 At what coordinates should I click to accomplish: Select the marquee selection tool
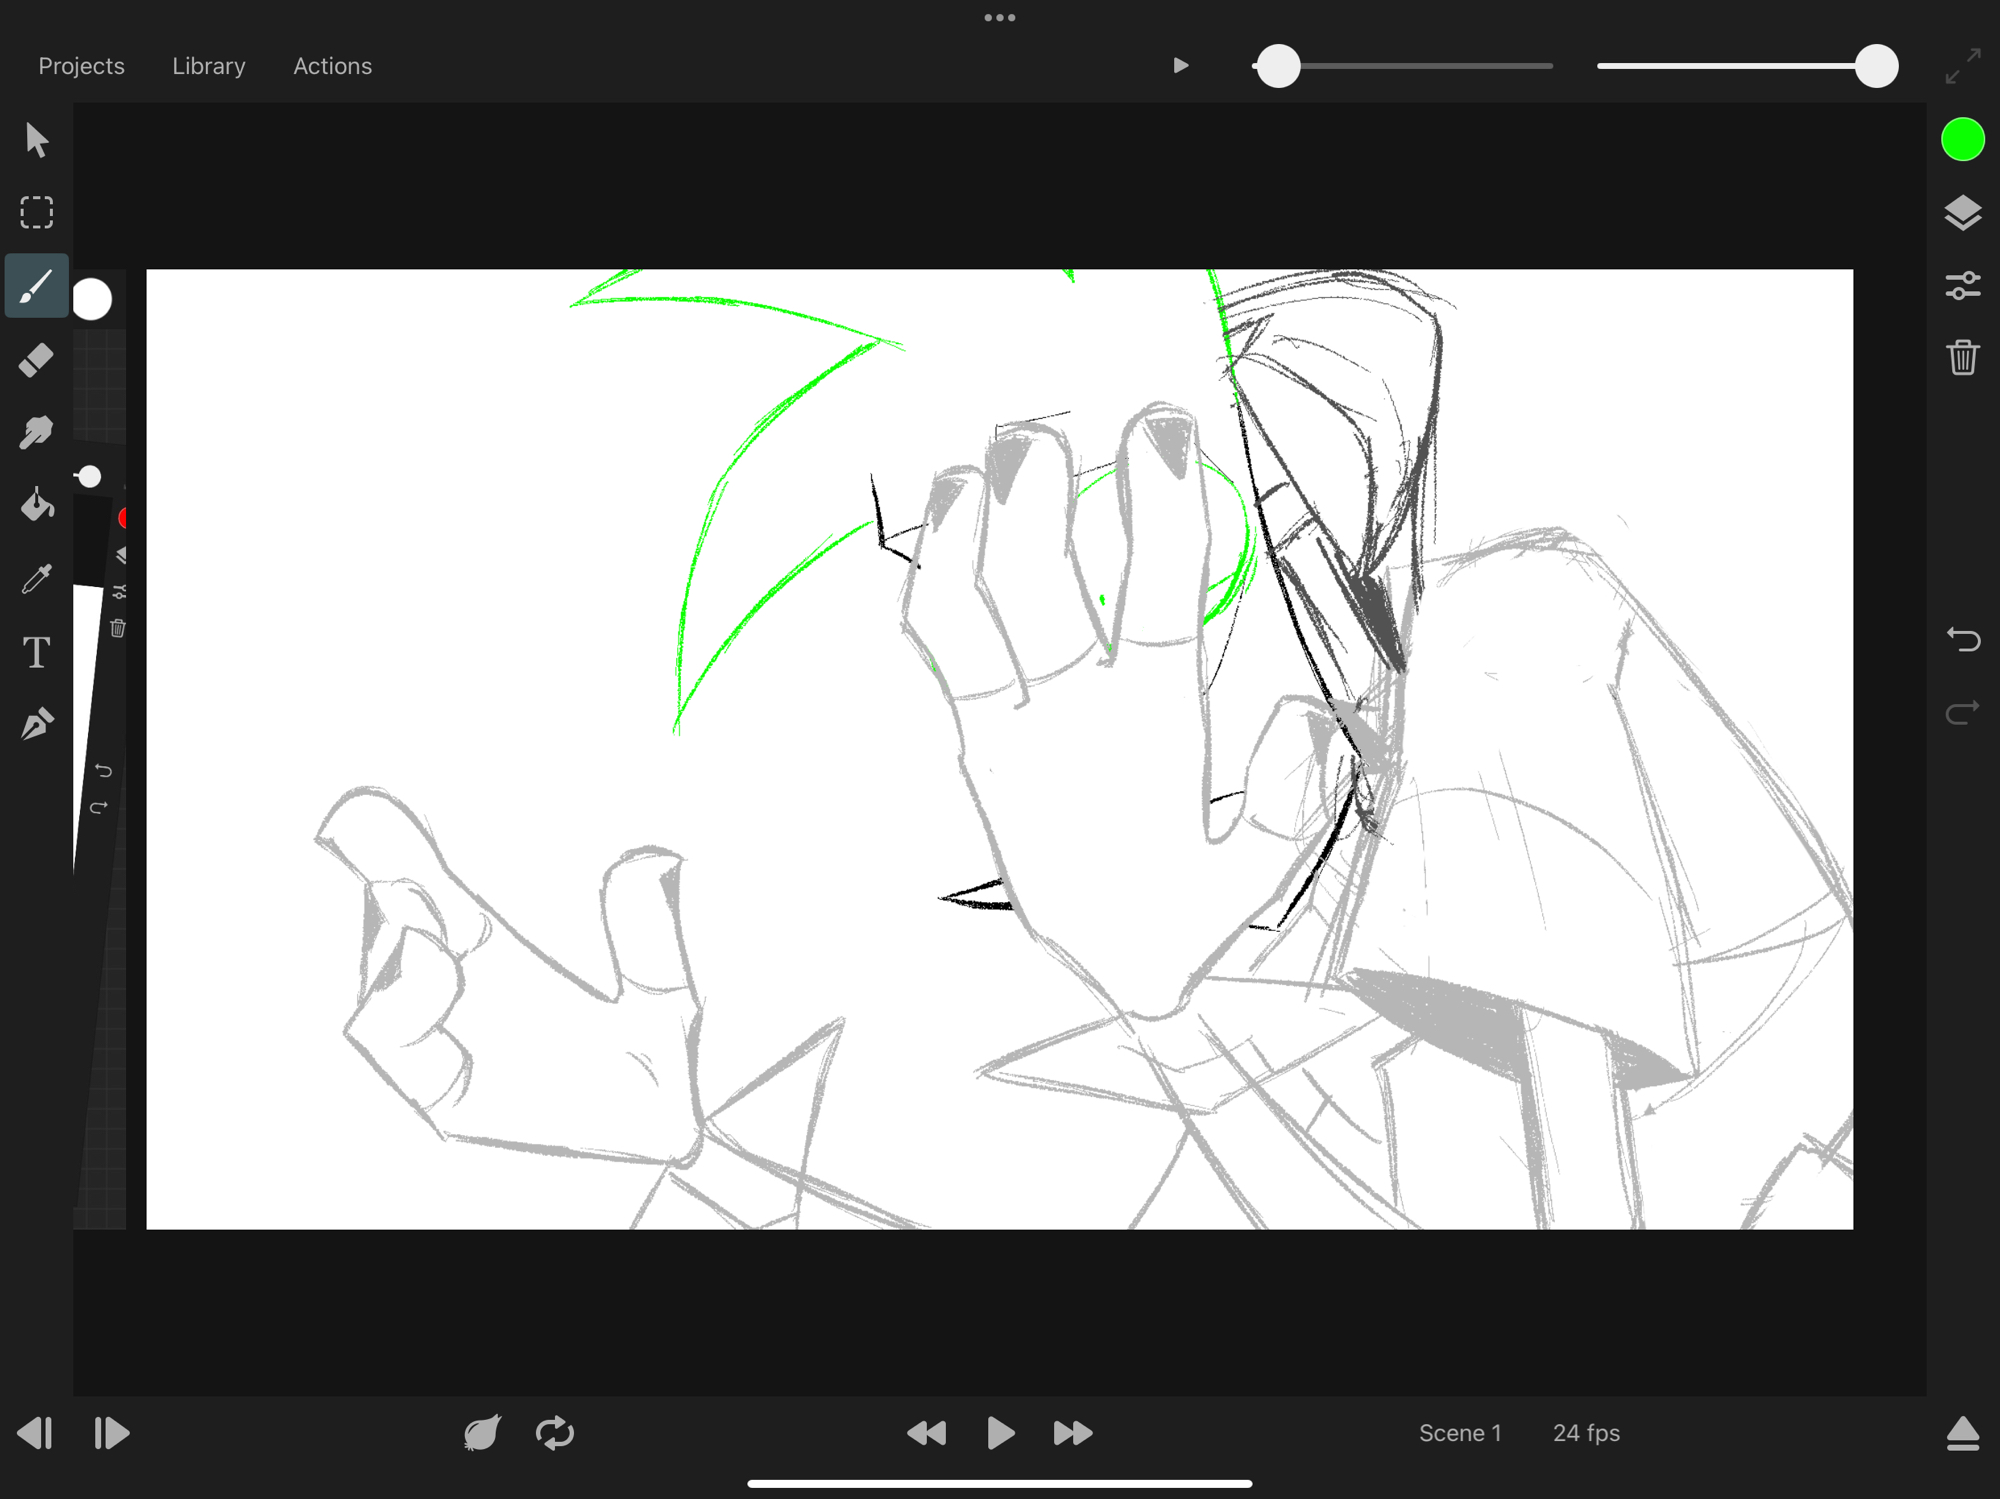37,213
